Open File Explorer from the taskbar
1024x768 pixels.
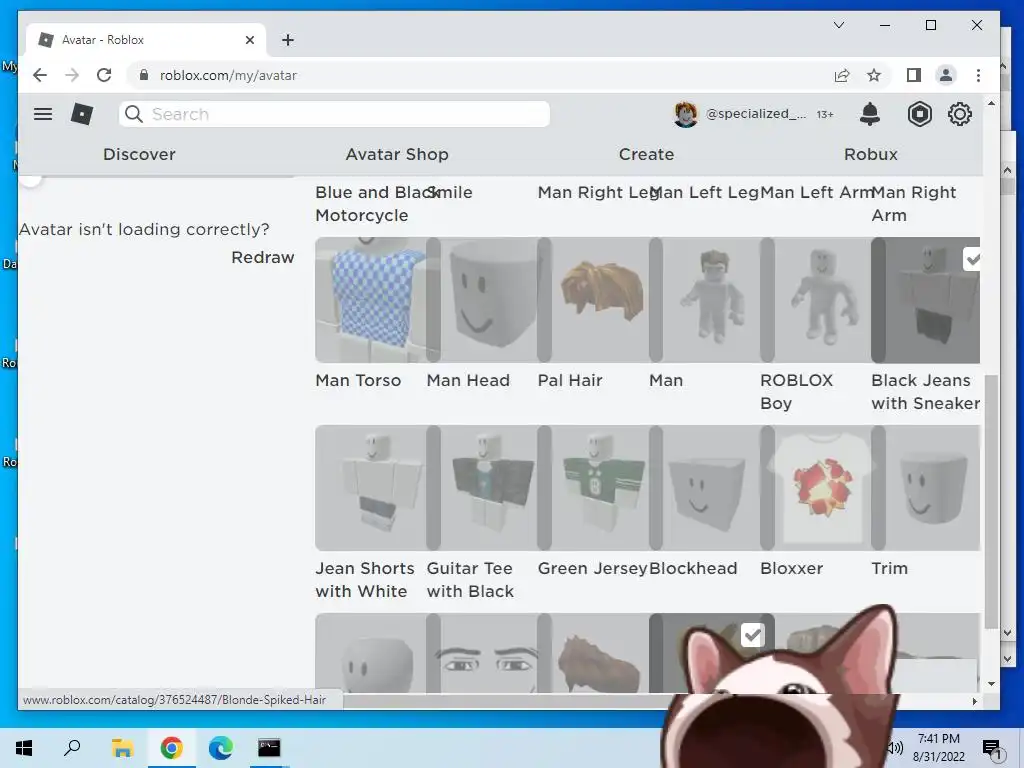click(x=122, y=748)
